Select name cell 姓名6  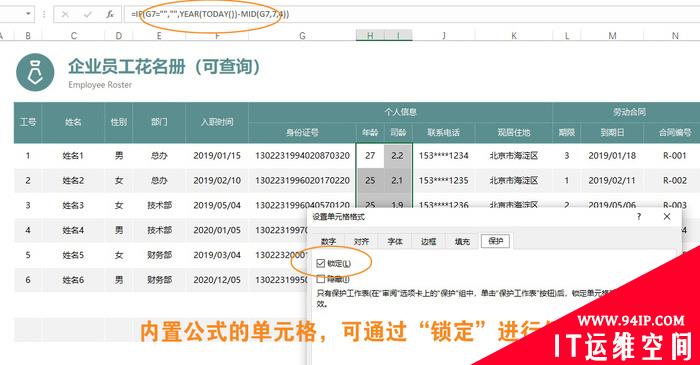73,280
